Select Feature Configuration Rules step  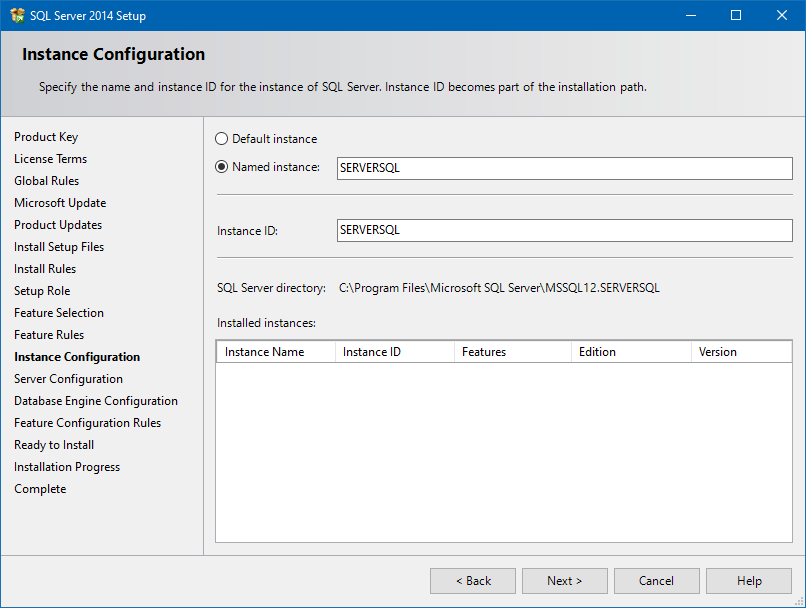click(87, 423)
